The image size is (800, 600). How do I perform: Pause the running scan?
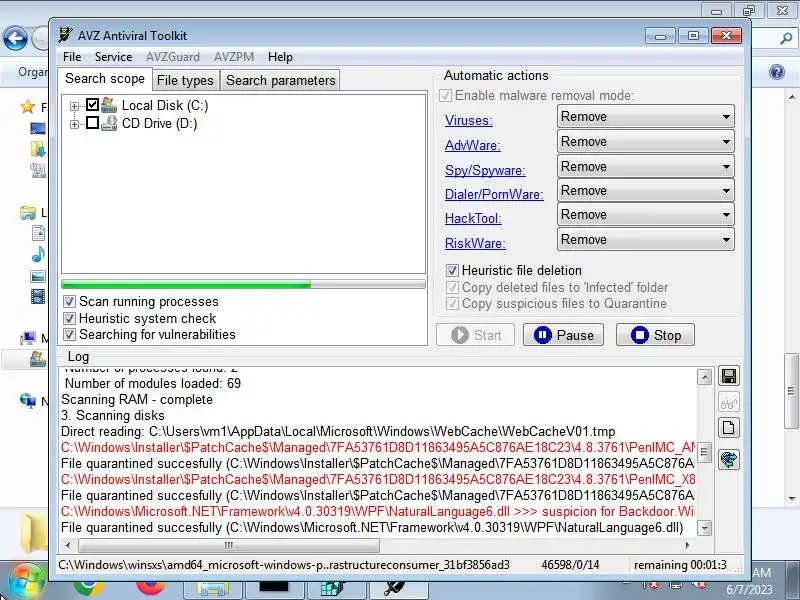tap(563, 335)
